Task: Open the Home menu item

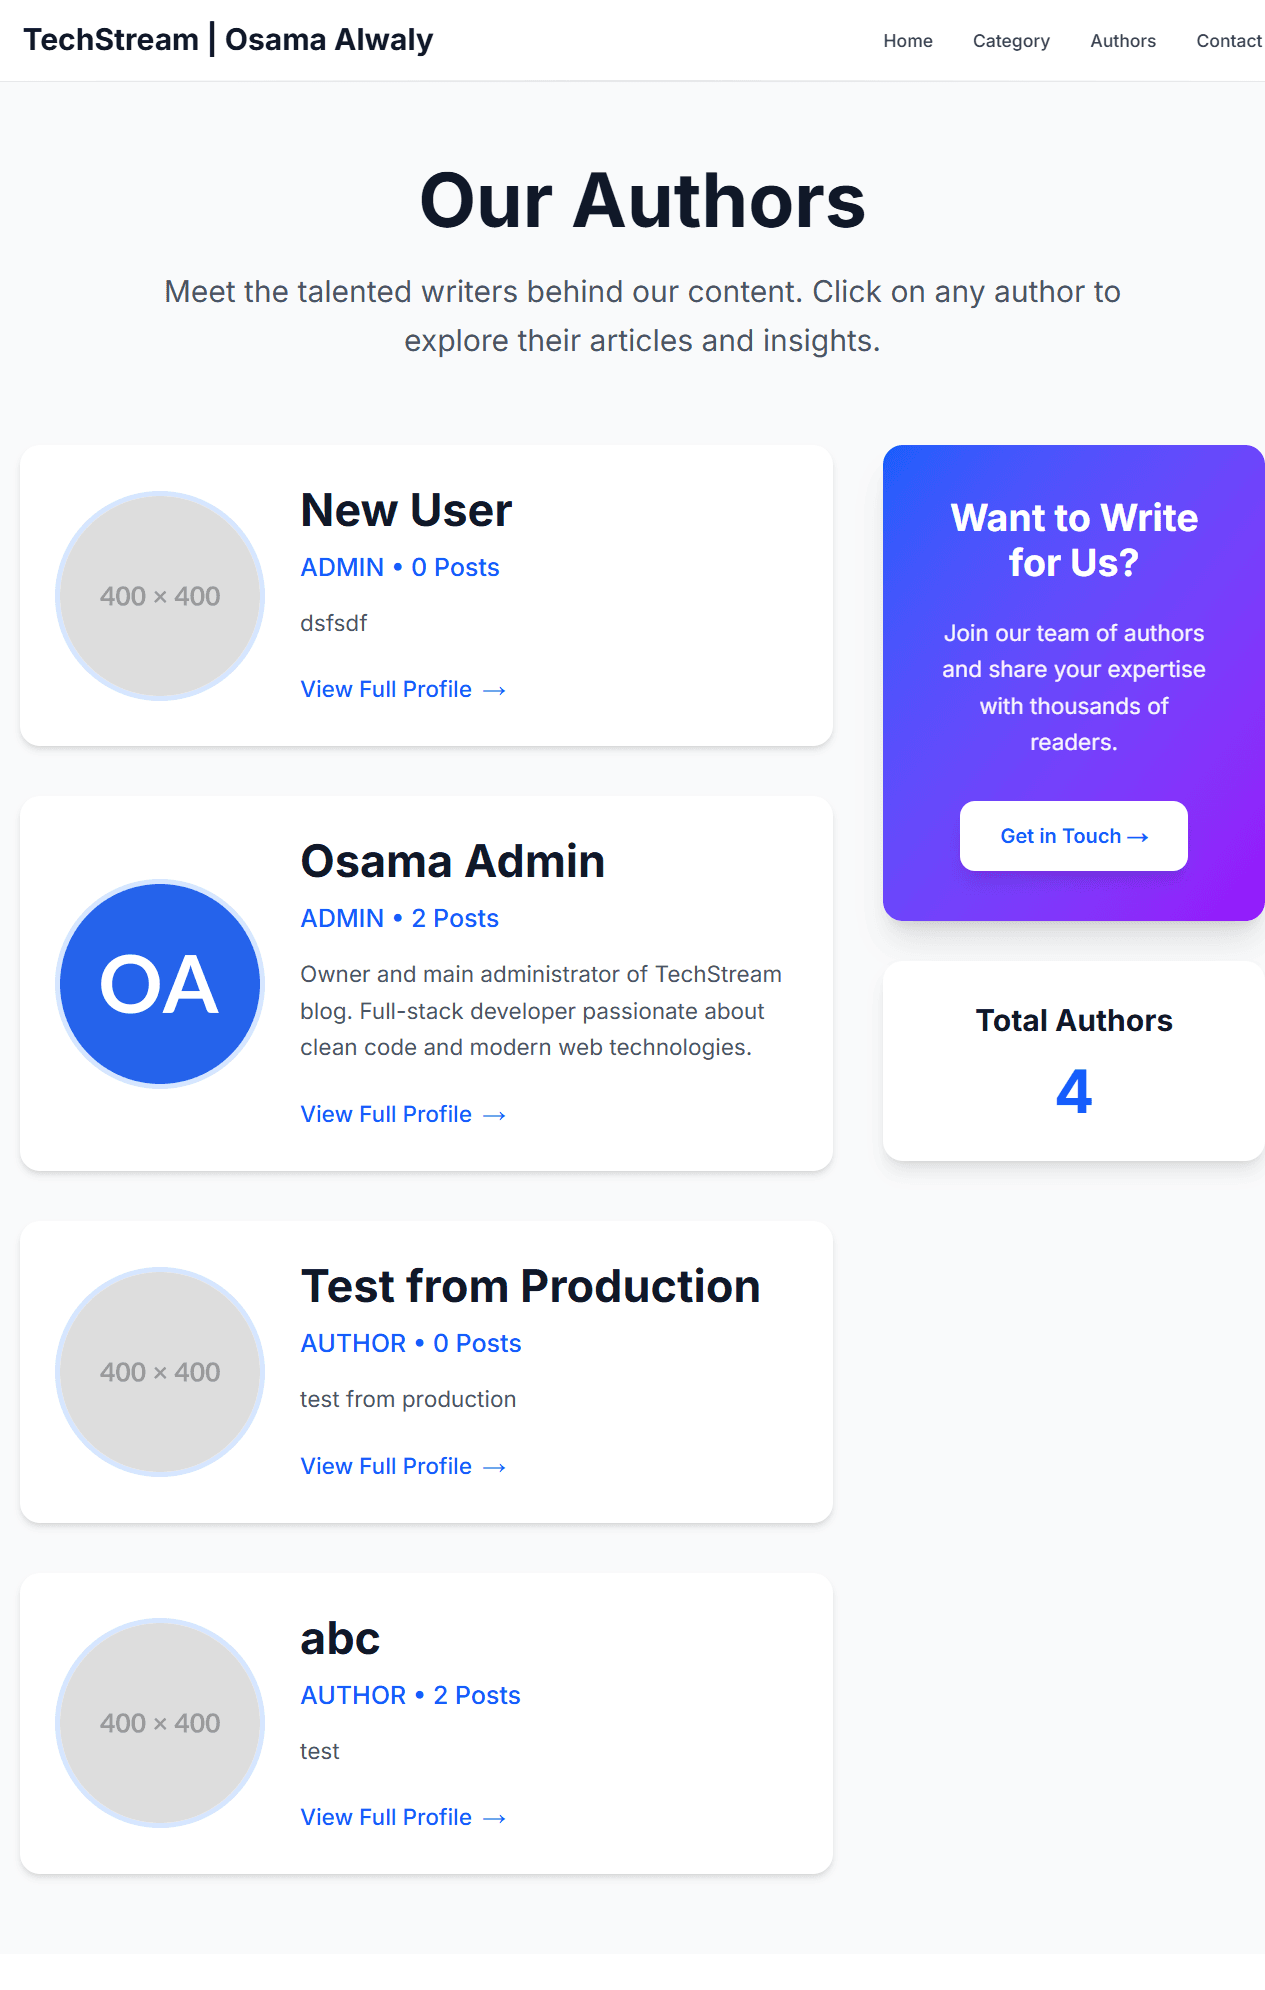Action: coord(907,41)
